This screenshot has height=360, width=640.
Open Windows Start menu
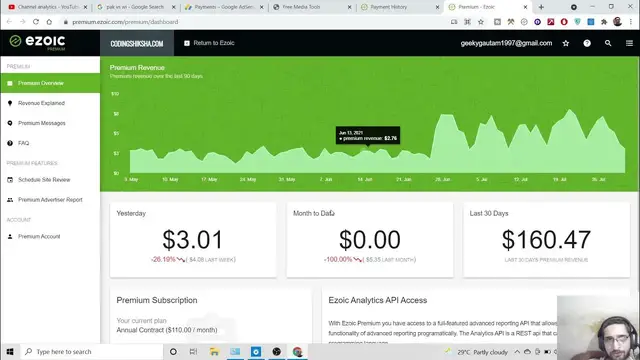[x=10, y=351]
